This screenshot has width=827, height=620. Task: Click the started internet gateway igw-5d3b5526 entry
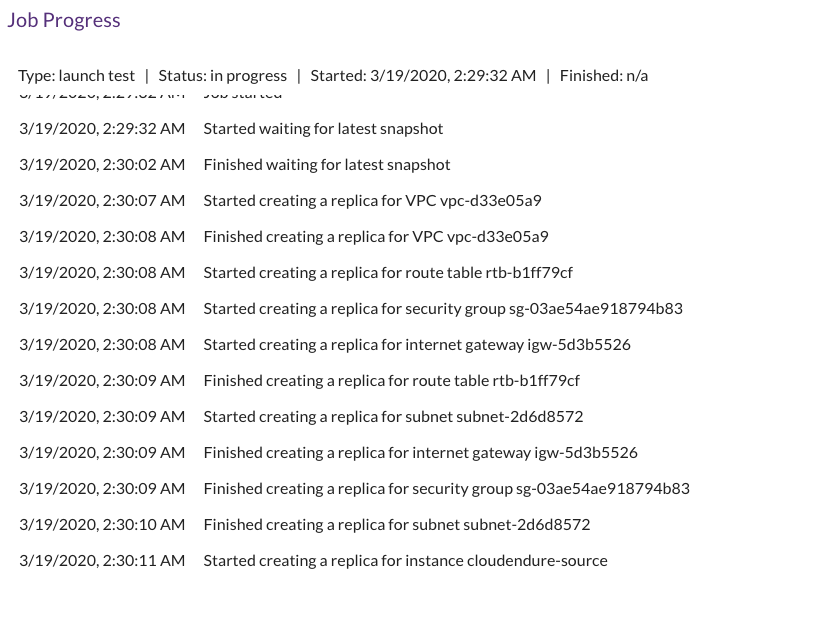coord(417,344)
